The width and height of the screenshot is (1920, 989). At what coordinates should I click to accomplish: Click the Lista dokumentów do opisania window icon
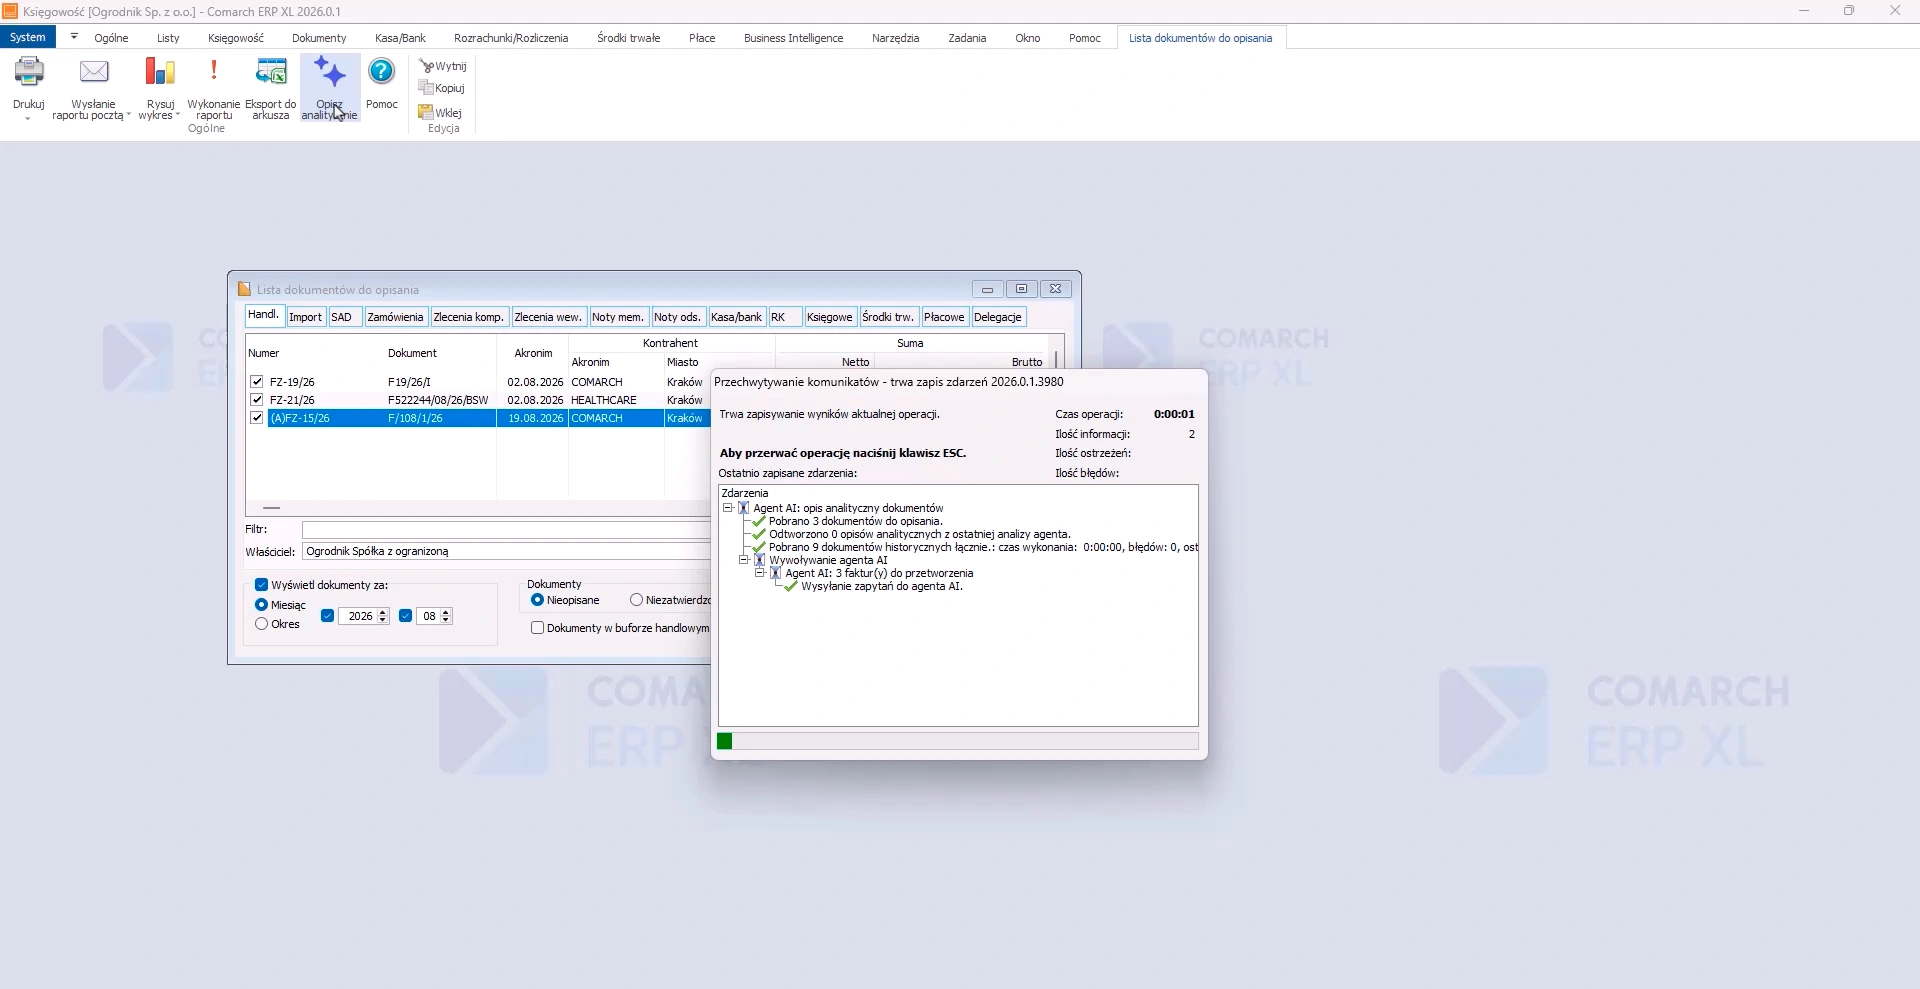pos(244,289)
